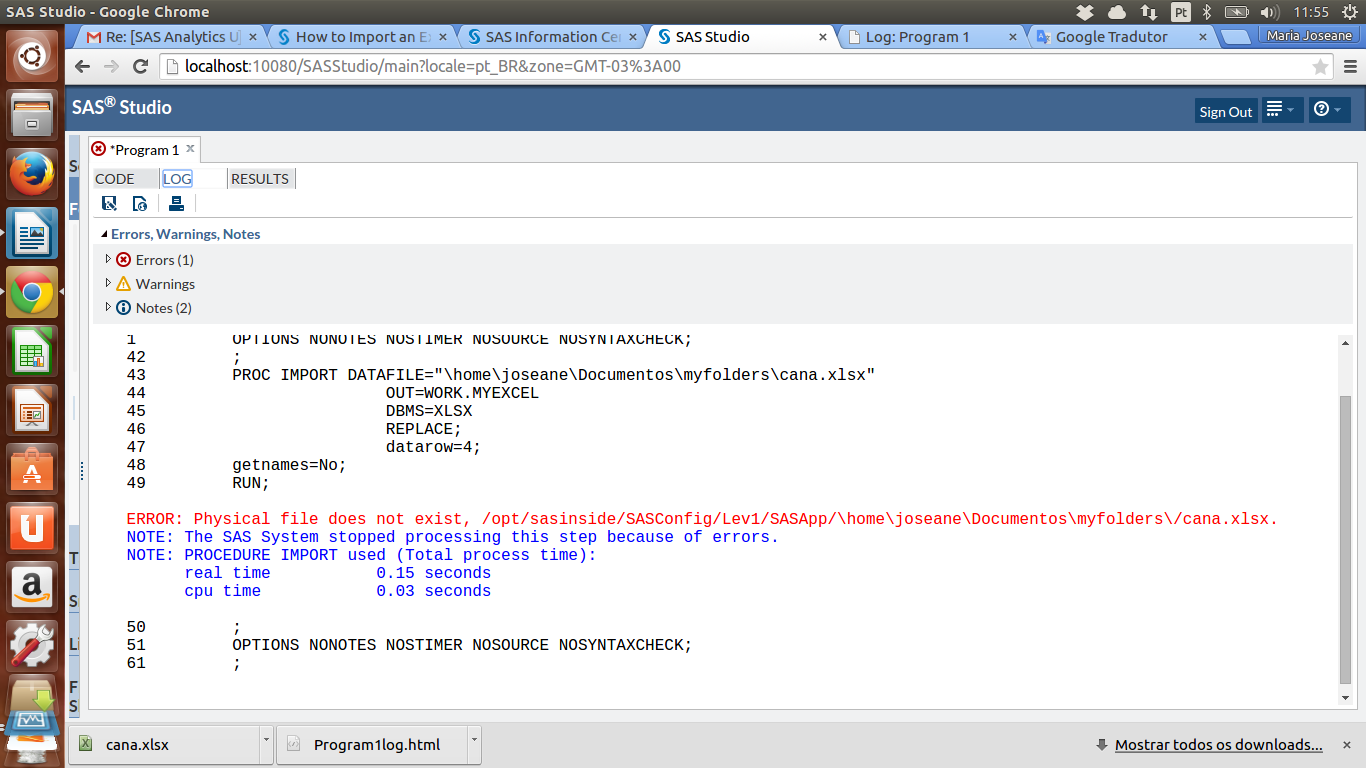The width and height of the screenshot is (1366, 768).
Task: Go back with the Chrome back arrow
Action: (x=84, y=67)
